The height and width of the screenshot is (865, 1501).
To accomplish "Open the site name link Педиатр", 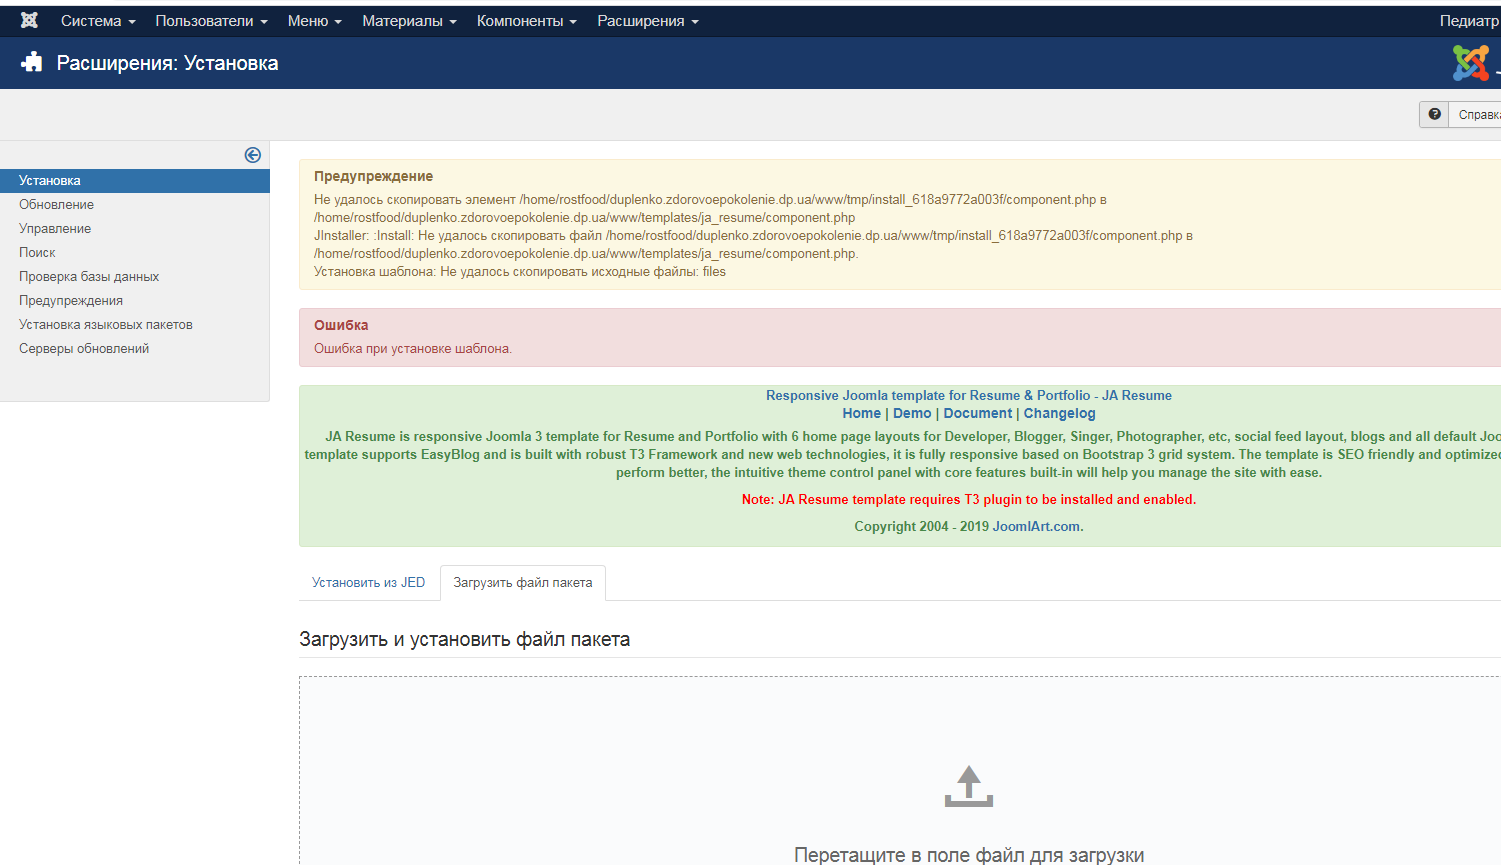I will point(1470,21).
